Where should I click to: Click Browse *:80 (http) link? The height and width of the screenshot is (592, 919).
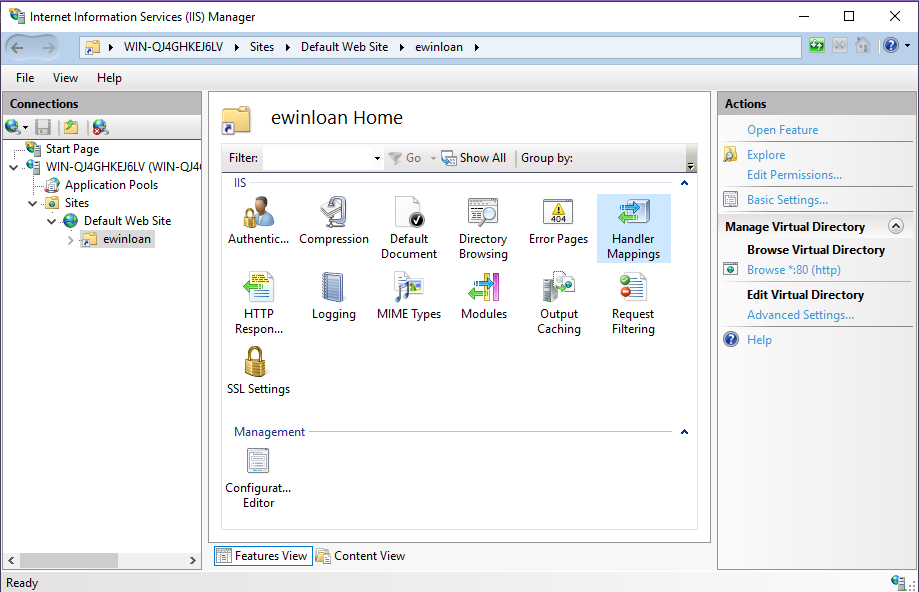coord(794,270)
